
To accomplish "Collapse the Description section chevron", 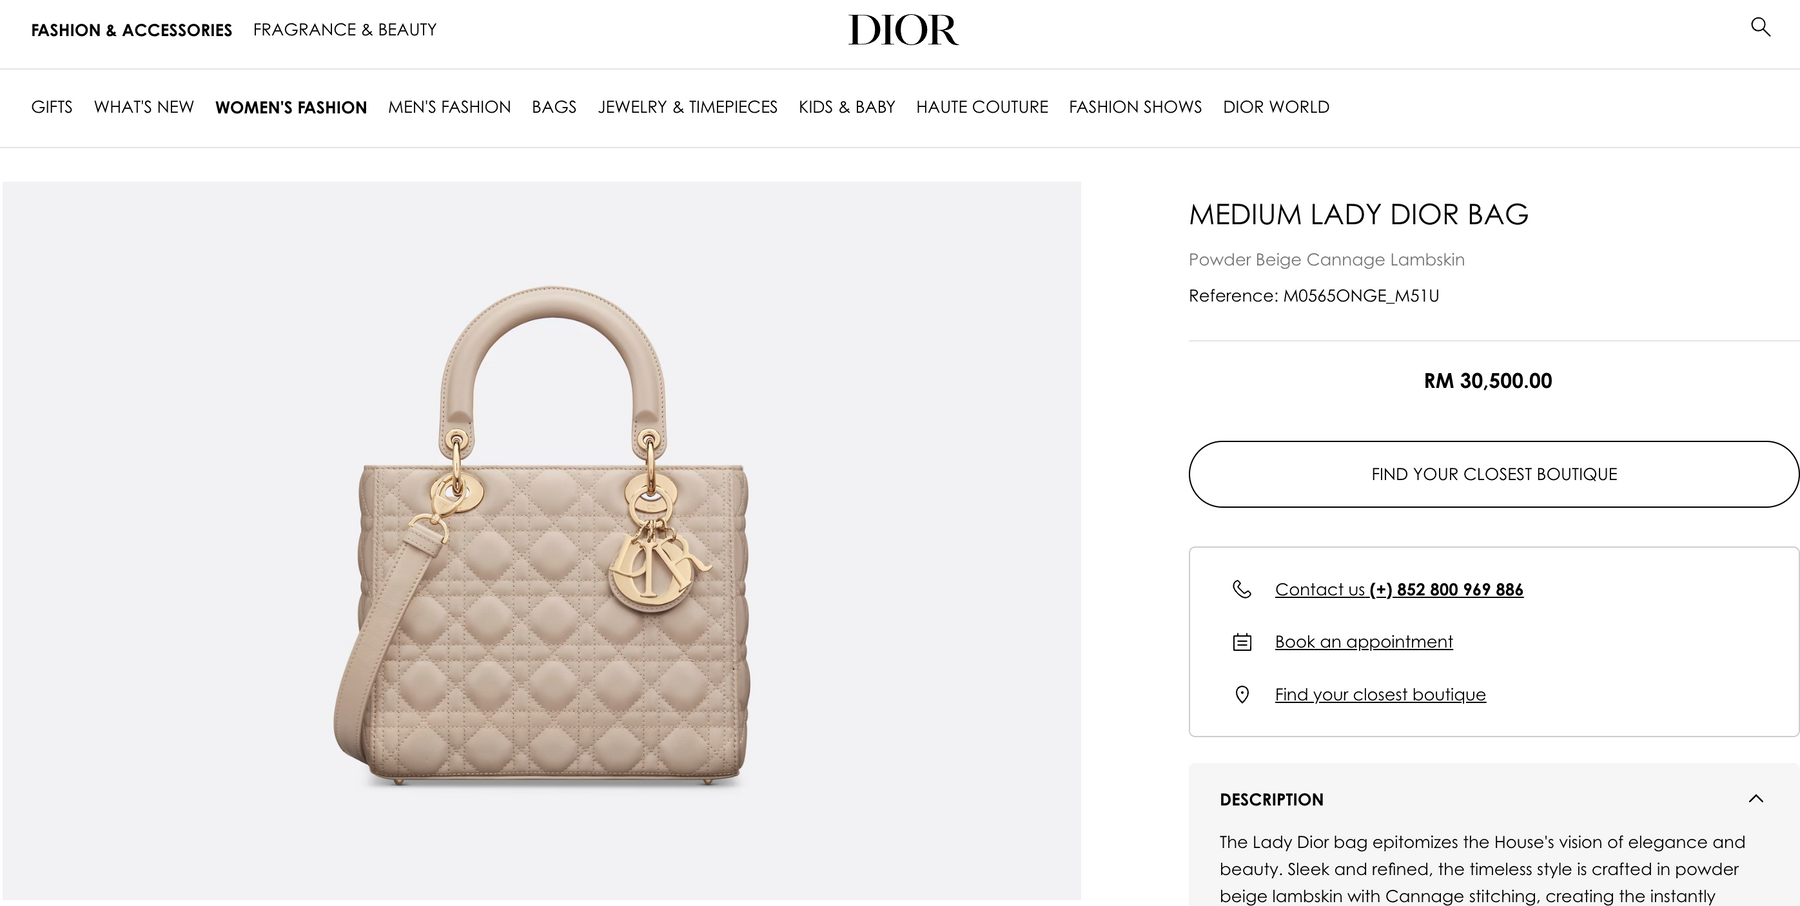I will pyautogui.click(x=1756, y=798).
